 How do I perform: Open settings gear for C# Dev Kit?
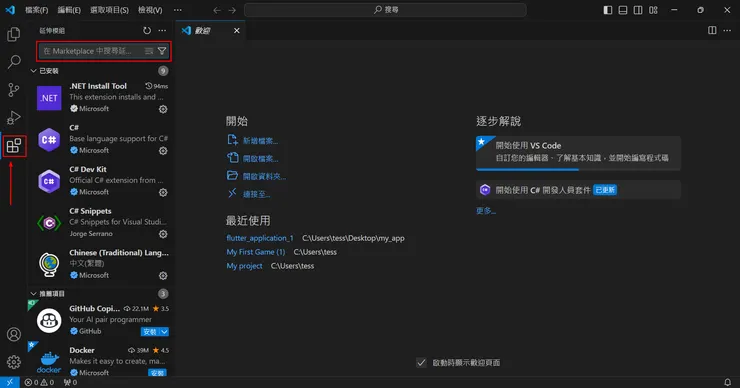click(163, 192)
